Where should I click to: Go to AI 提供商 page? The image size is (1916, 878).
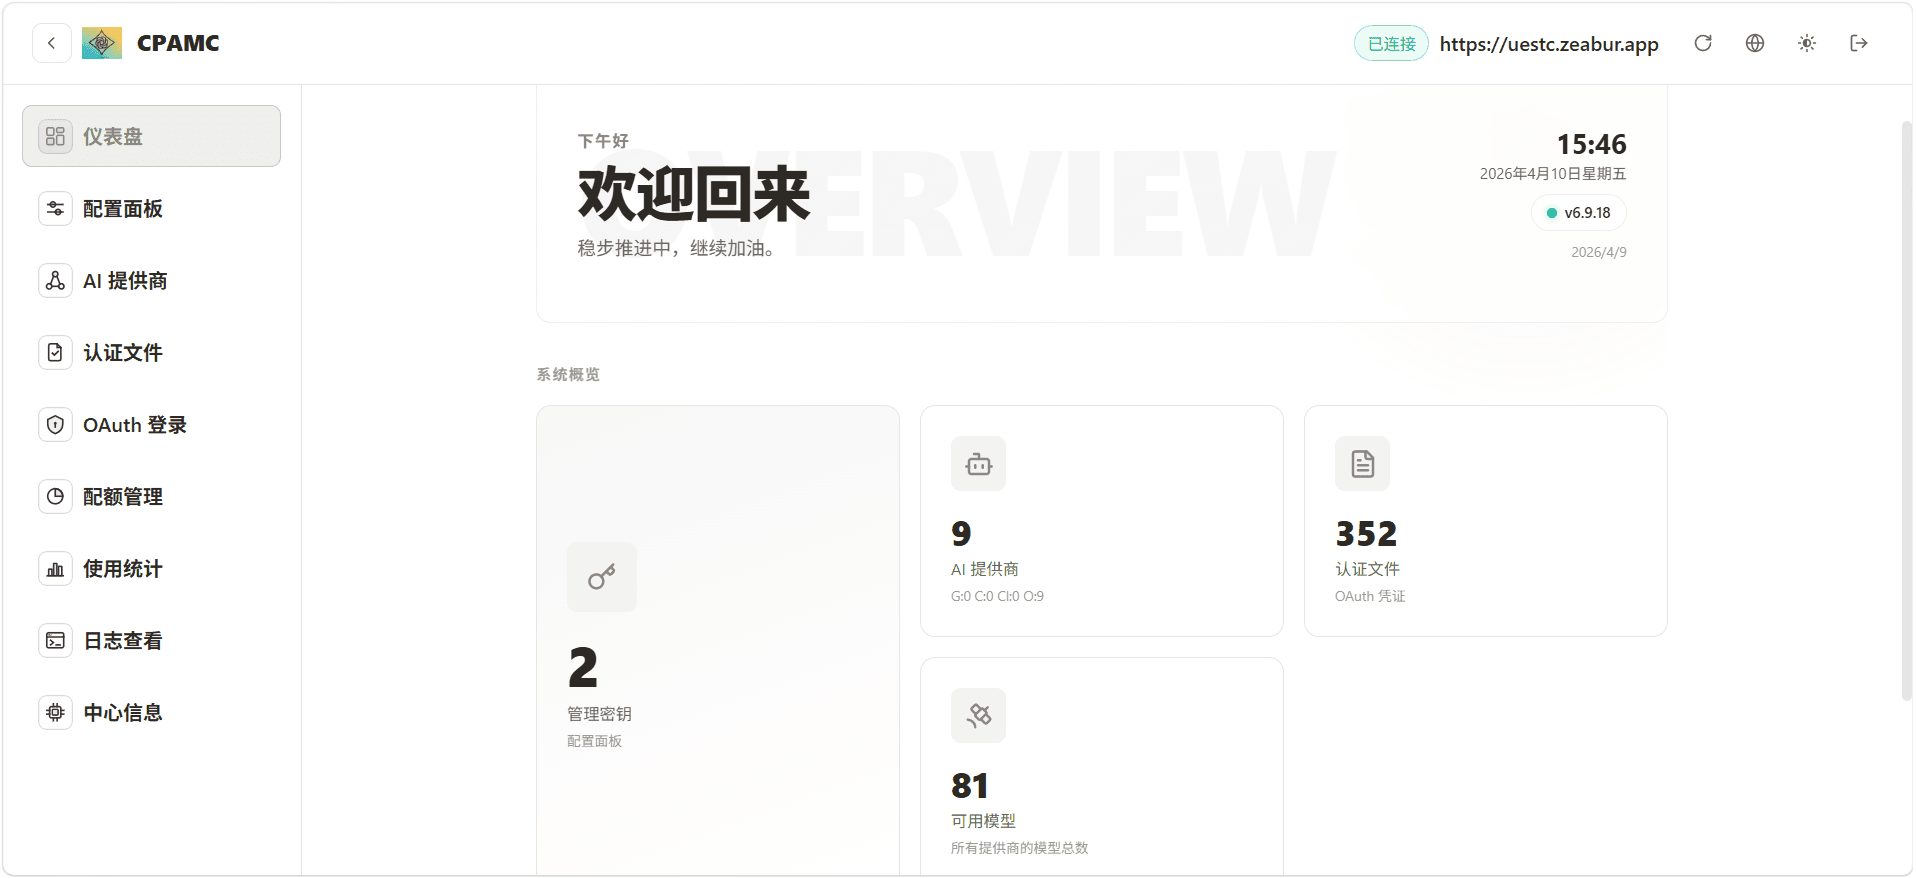pyautogui.click(x=151, y=280)
